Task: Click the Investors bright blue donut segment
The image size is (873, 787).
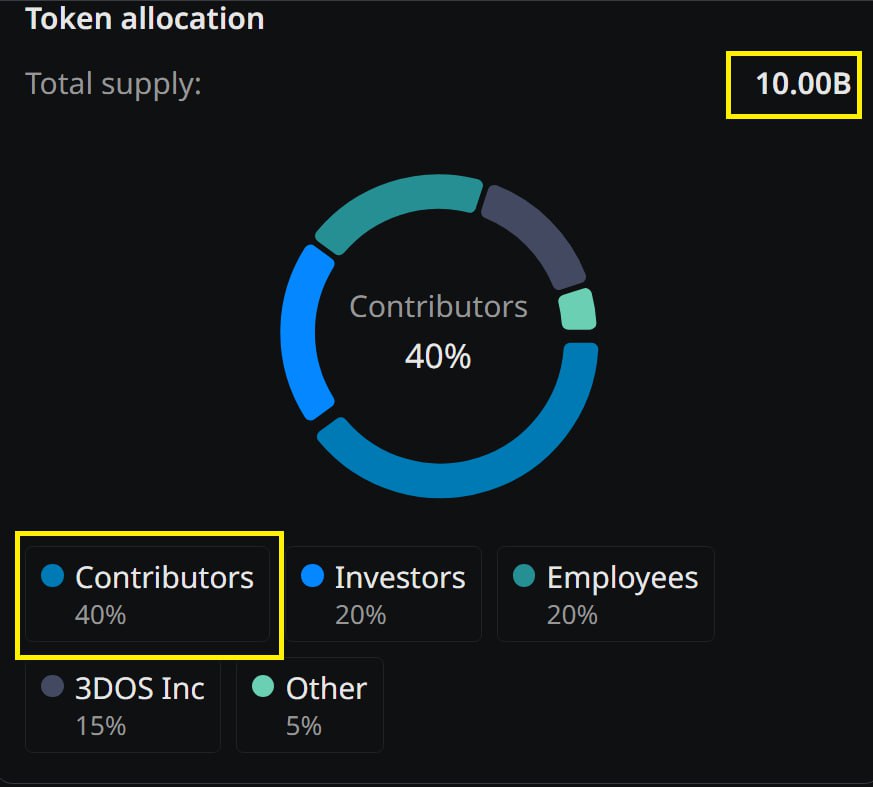Action: pyautogui.click(x=301, y=334)
